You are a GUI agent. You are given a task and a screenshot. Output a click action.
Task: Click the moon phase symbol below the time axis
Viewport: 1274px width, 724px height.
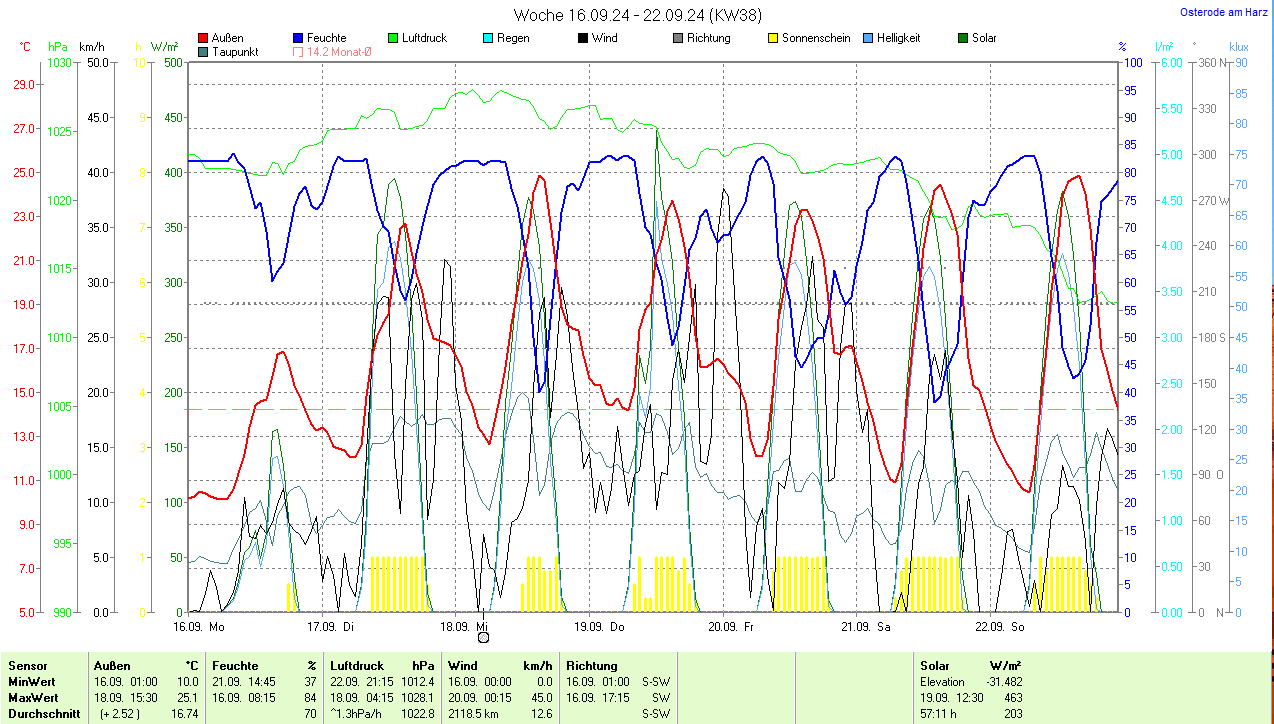(483, 638)
